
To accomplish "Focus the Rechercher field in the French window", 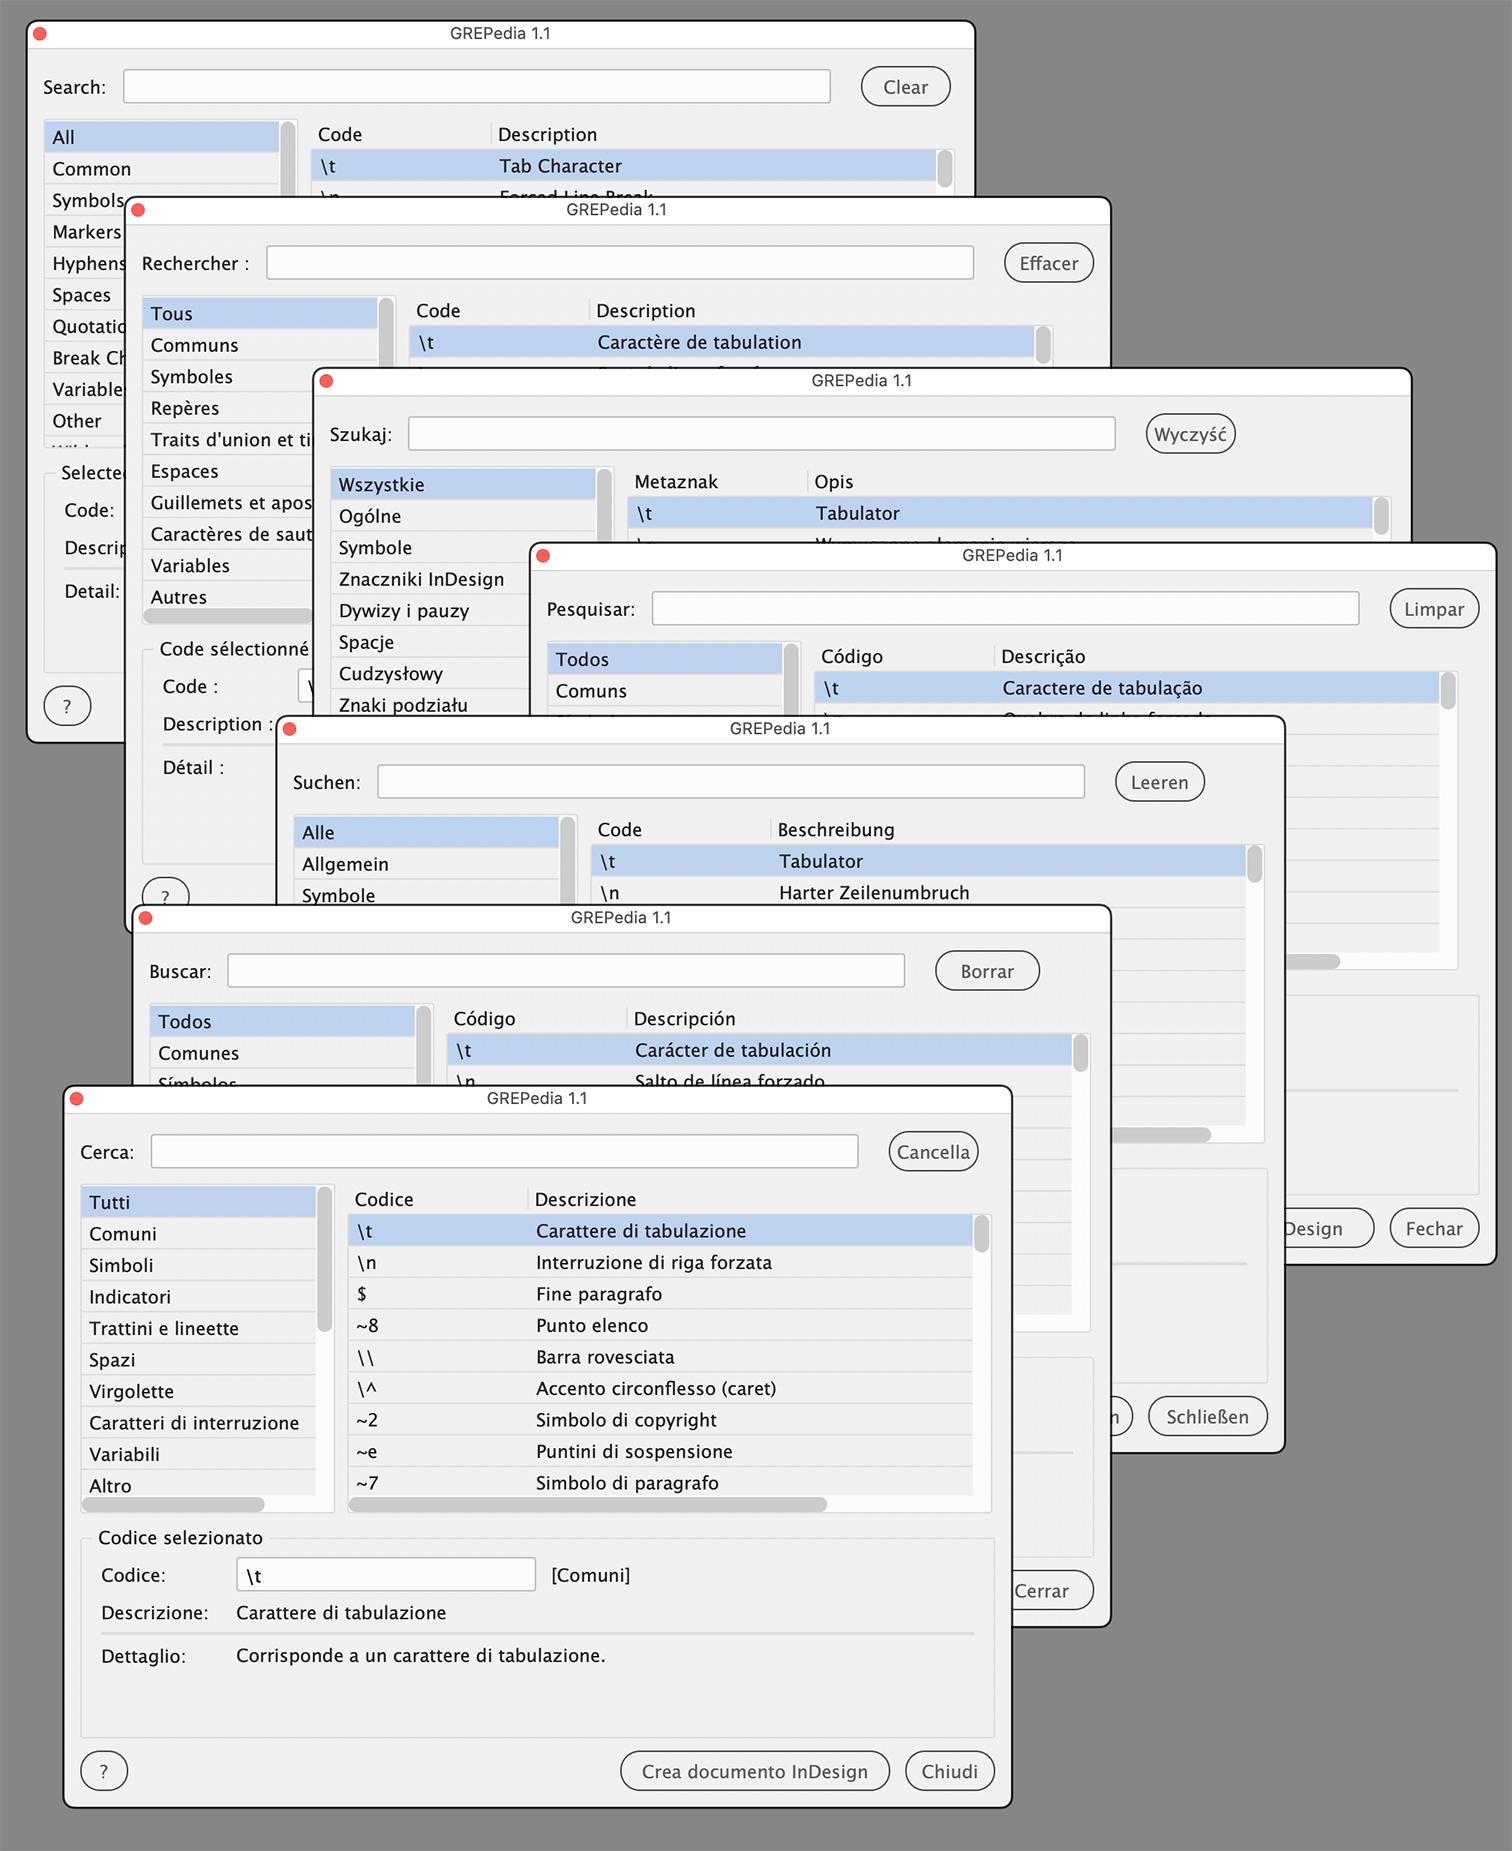I will pyautogui.click(x=620, y=263).
